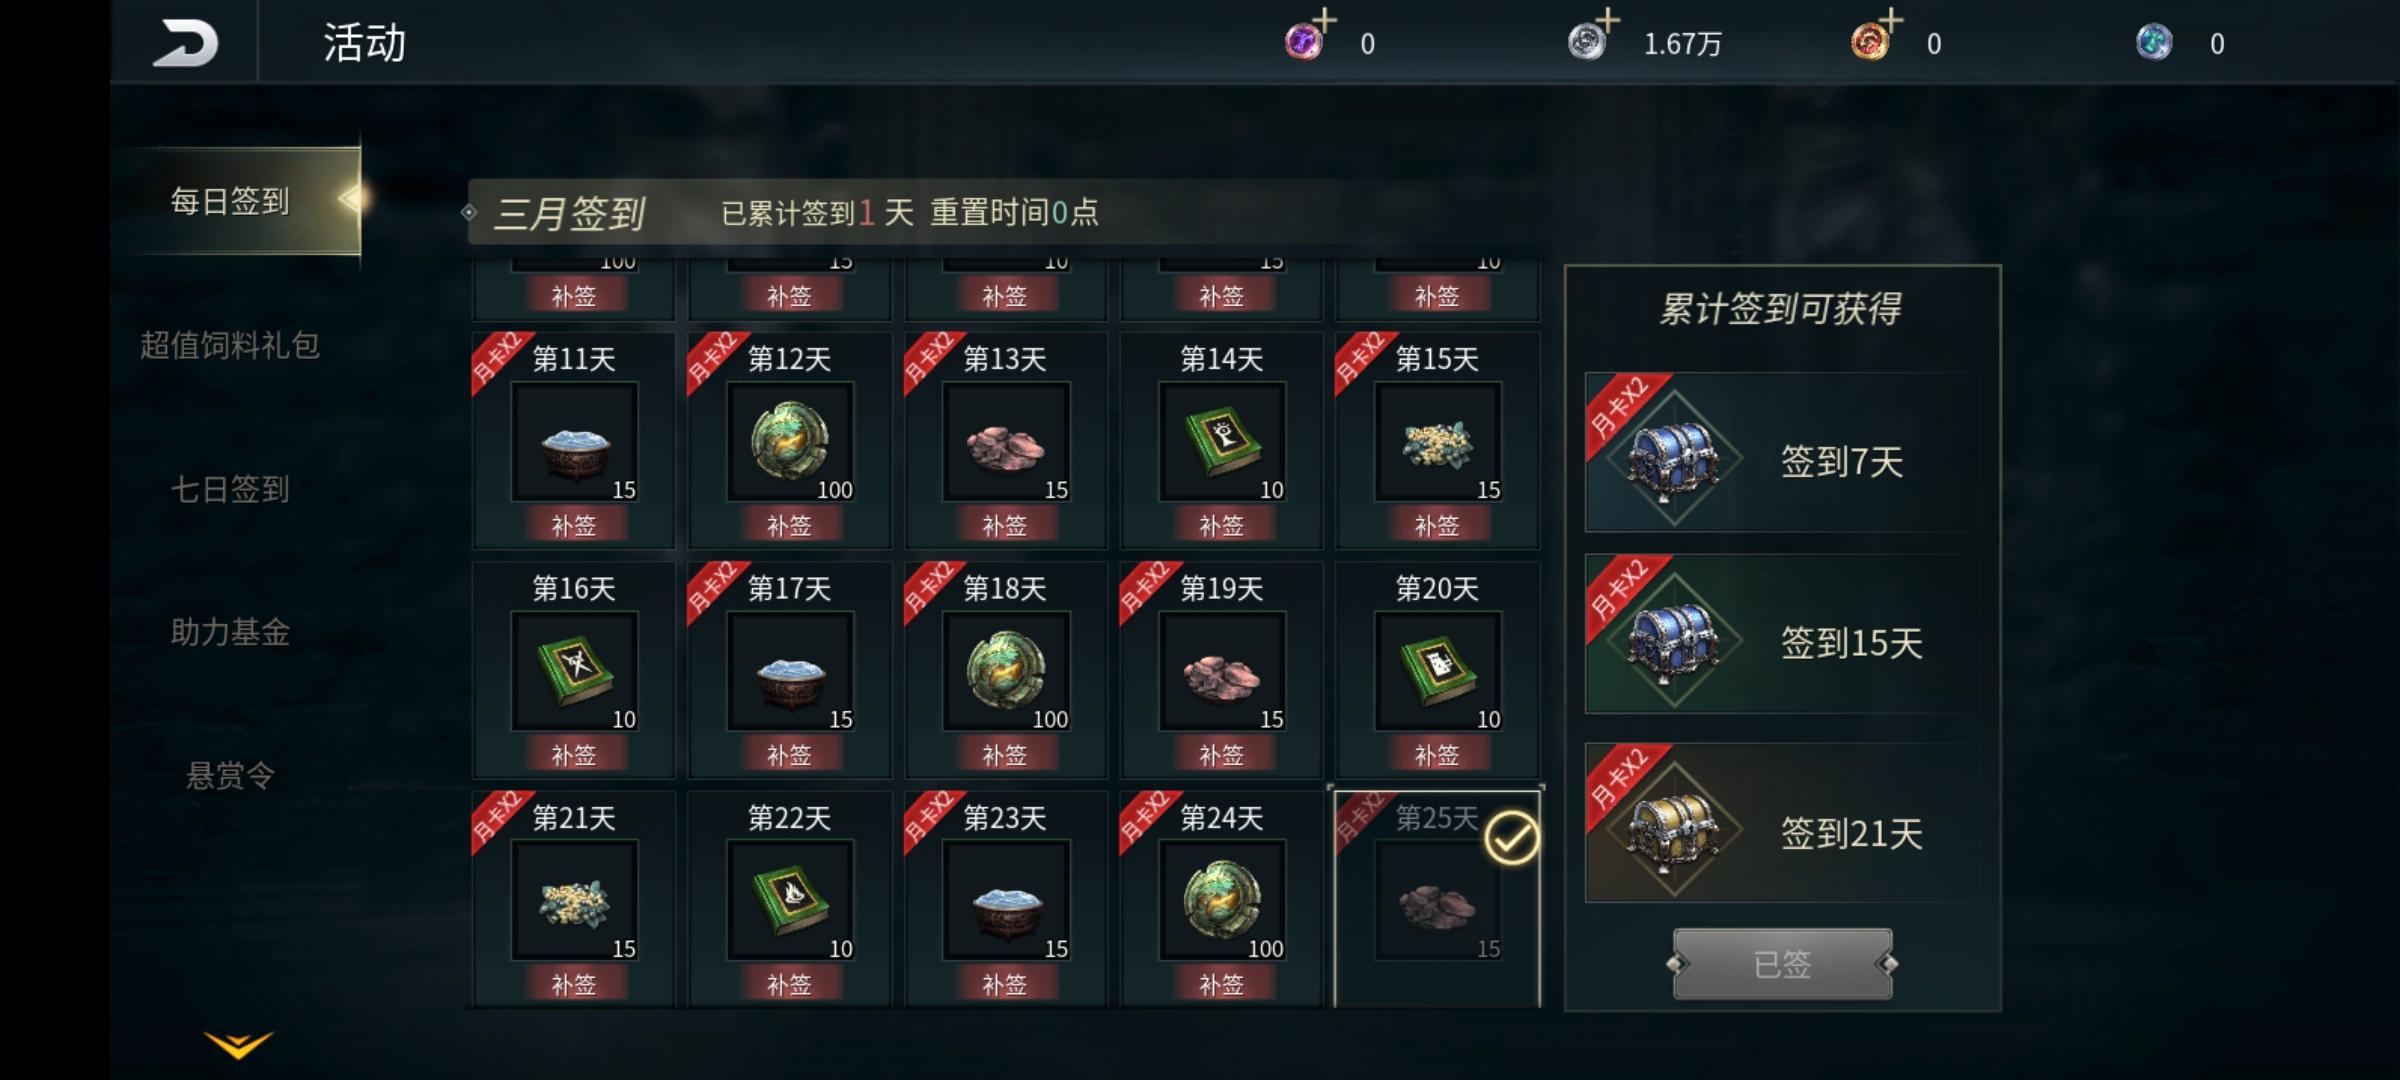Select the 助力基金 tab
This screenshot has width=2400, height=1080.
coord(230,632)
